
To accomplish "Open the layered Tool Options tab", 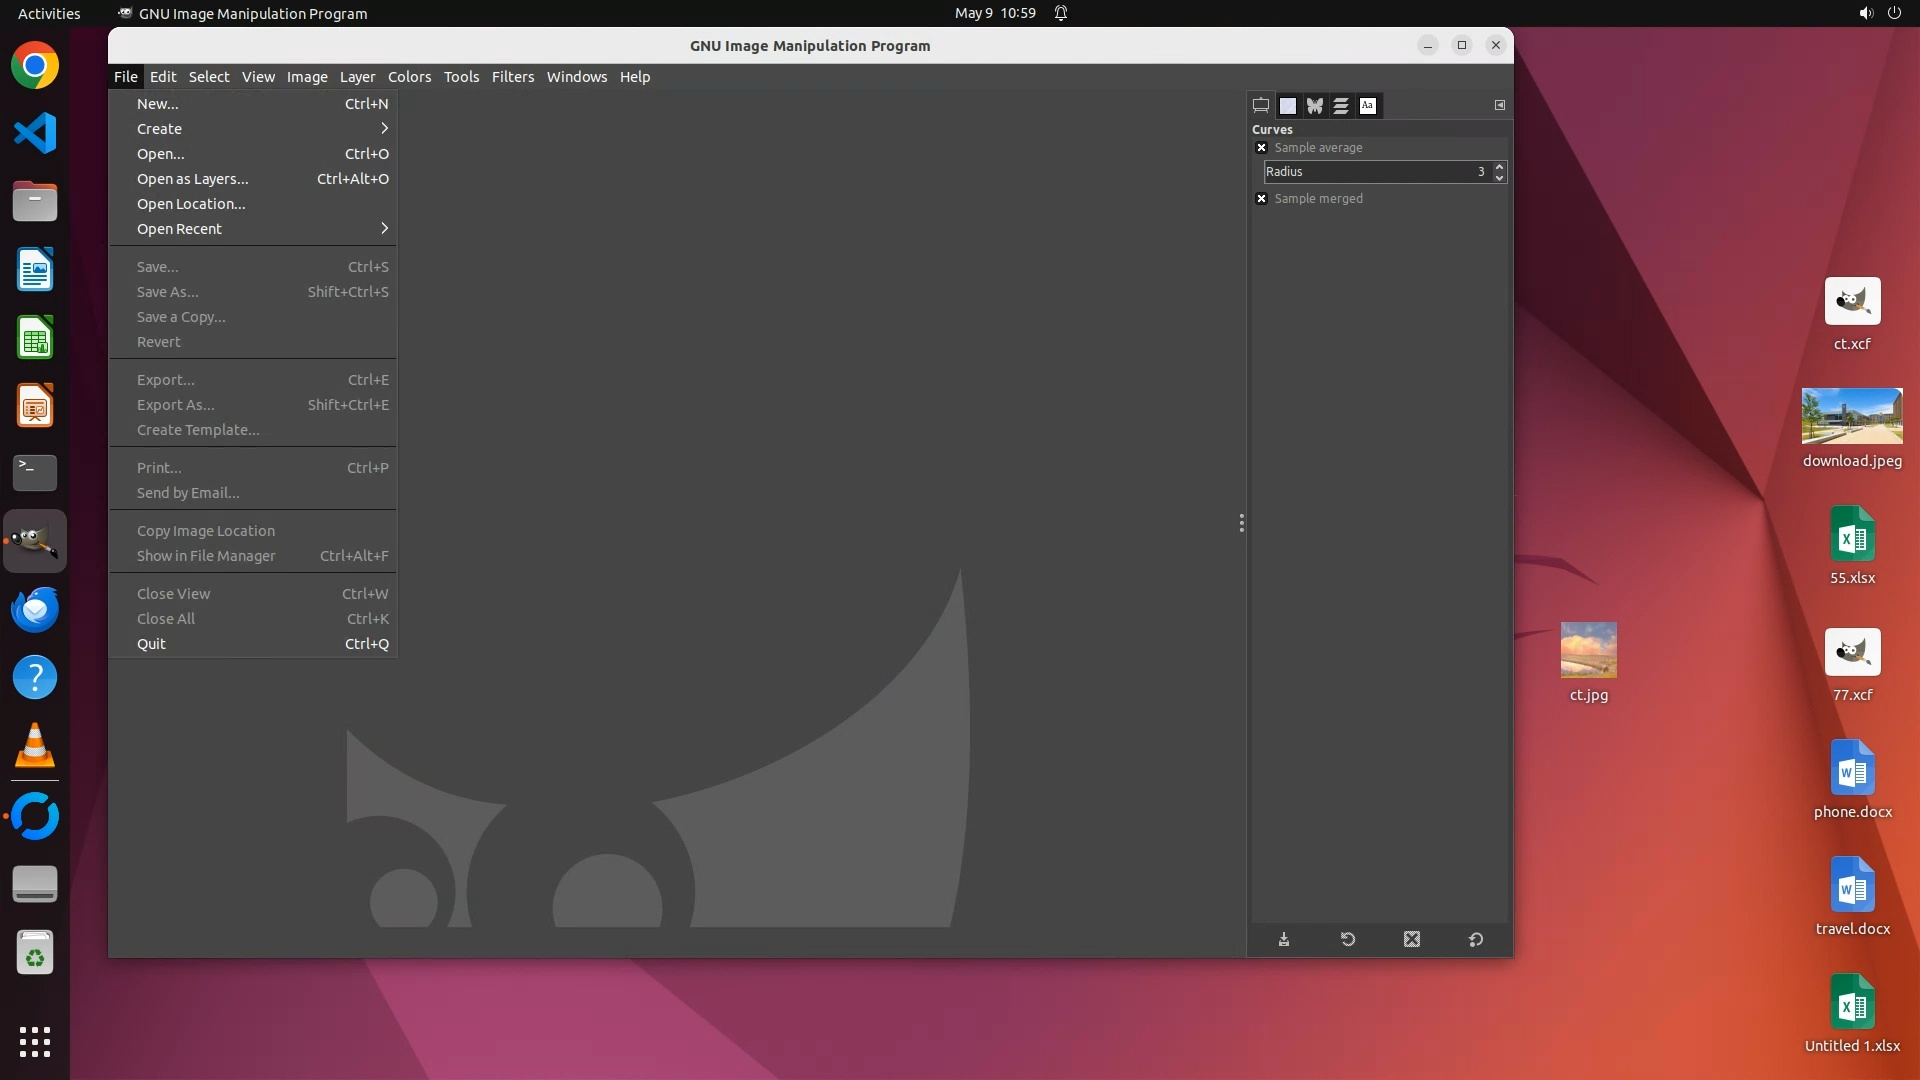I will point(1341,105).
